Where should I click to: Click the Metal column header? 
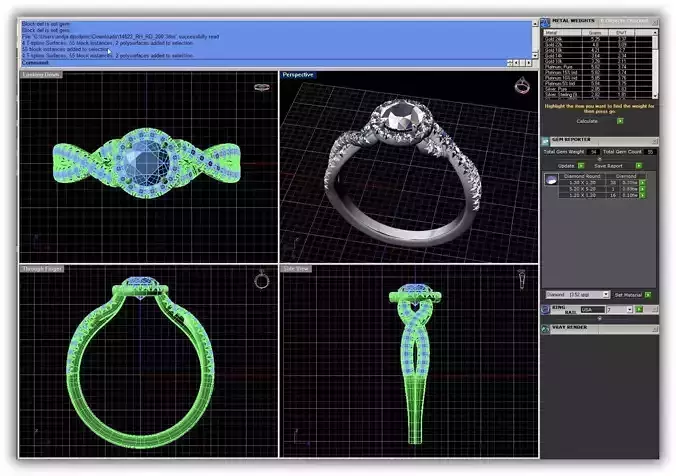562,32
